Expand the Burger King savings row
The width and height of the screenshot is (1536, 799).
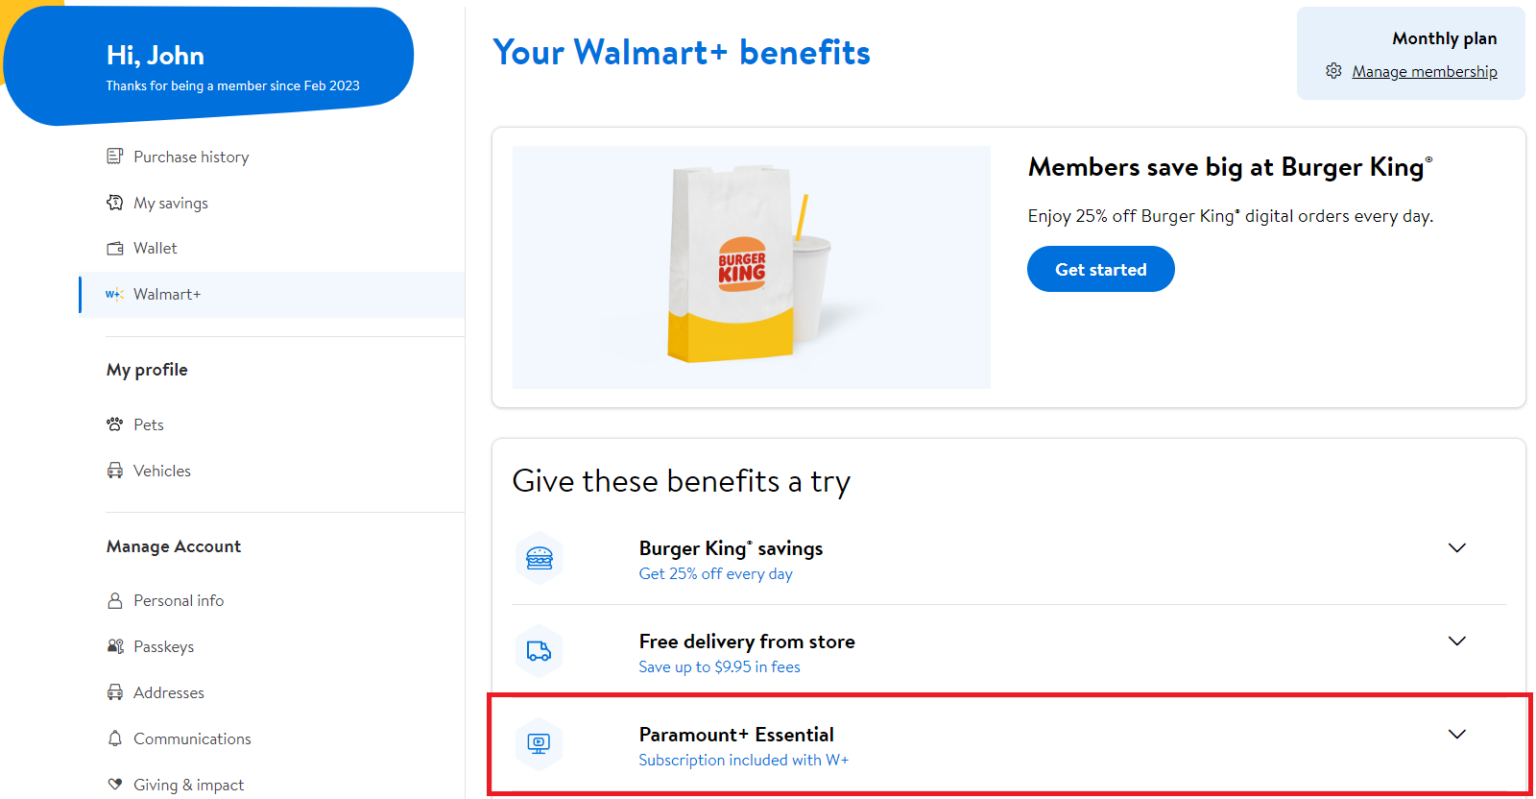pos(1457,548)
